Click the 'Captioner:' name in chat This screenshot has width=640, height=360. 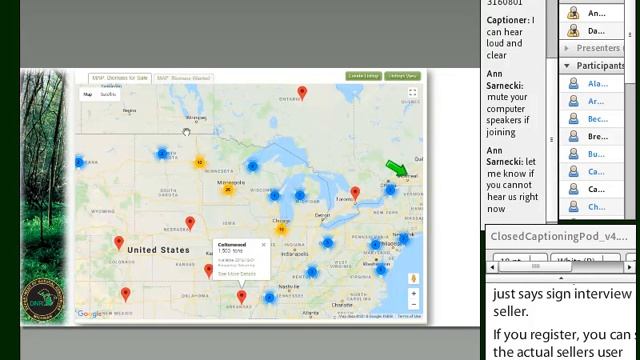[x=508, y=20]
